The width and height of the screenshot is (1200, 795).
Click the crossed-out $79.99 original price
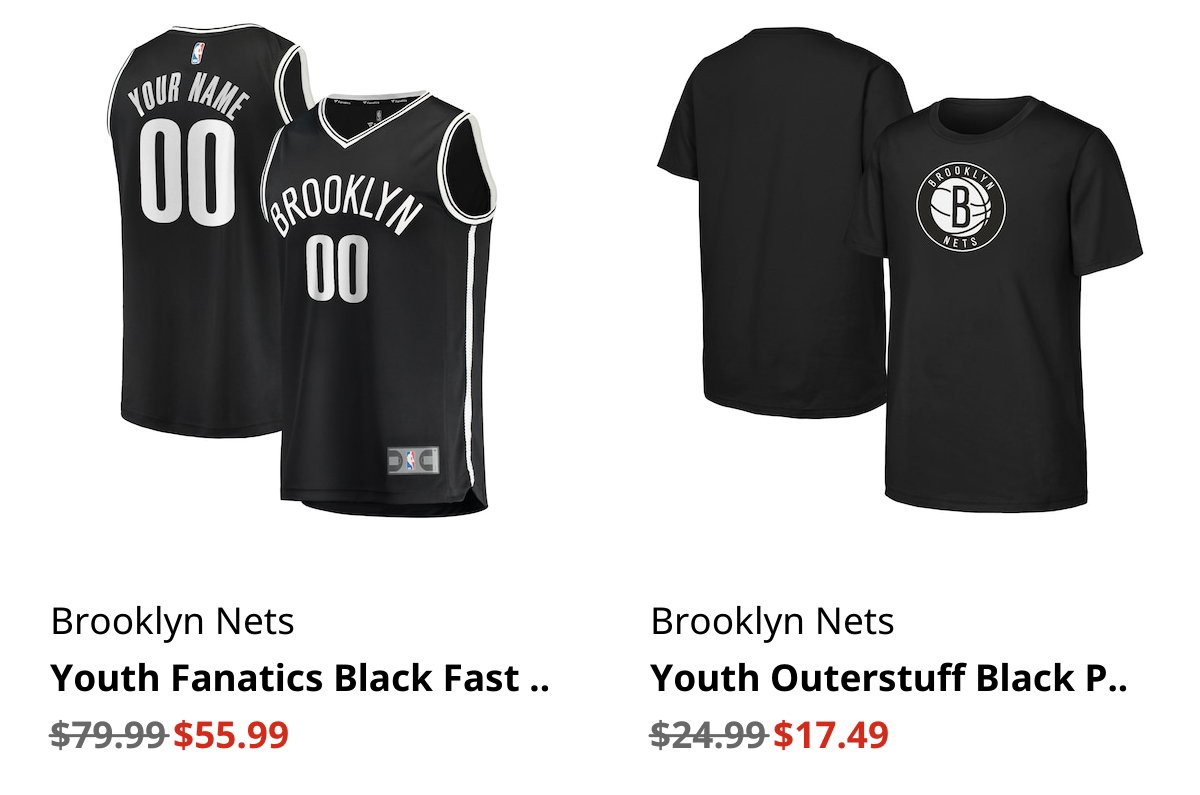[109, 736]
